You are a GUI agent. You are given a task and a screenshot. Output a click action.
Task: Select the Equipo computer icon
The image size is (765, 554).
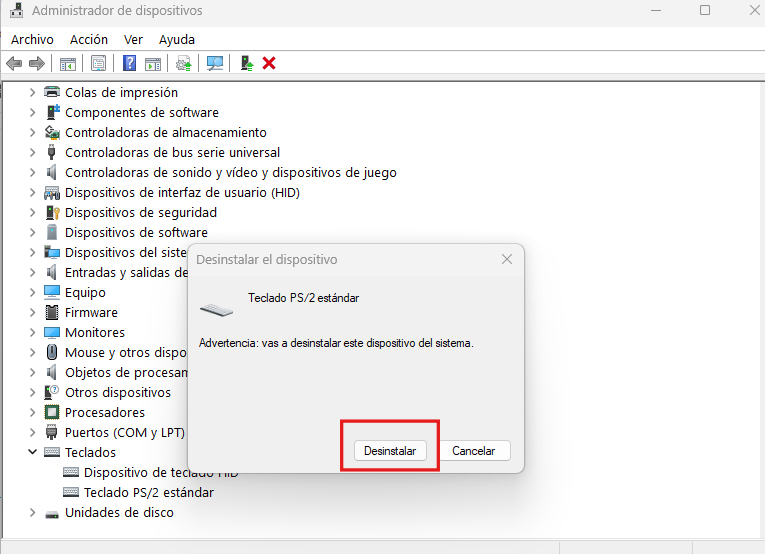pos(52,292)
